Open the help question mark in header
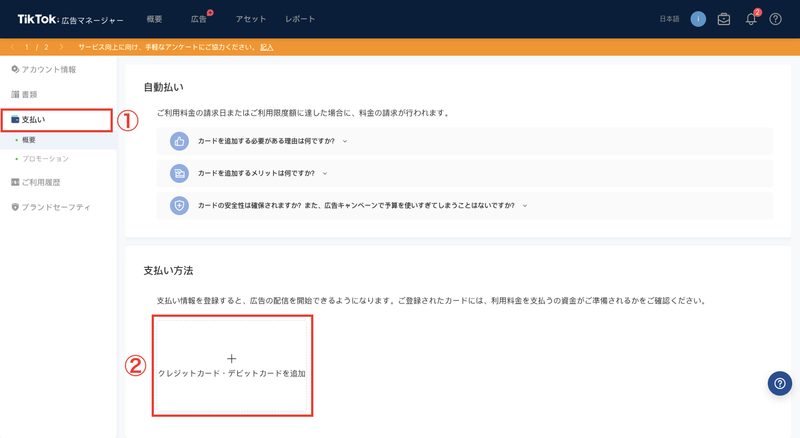This screenshot has height=438, width=800. point(776,19)
